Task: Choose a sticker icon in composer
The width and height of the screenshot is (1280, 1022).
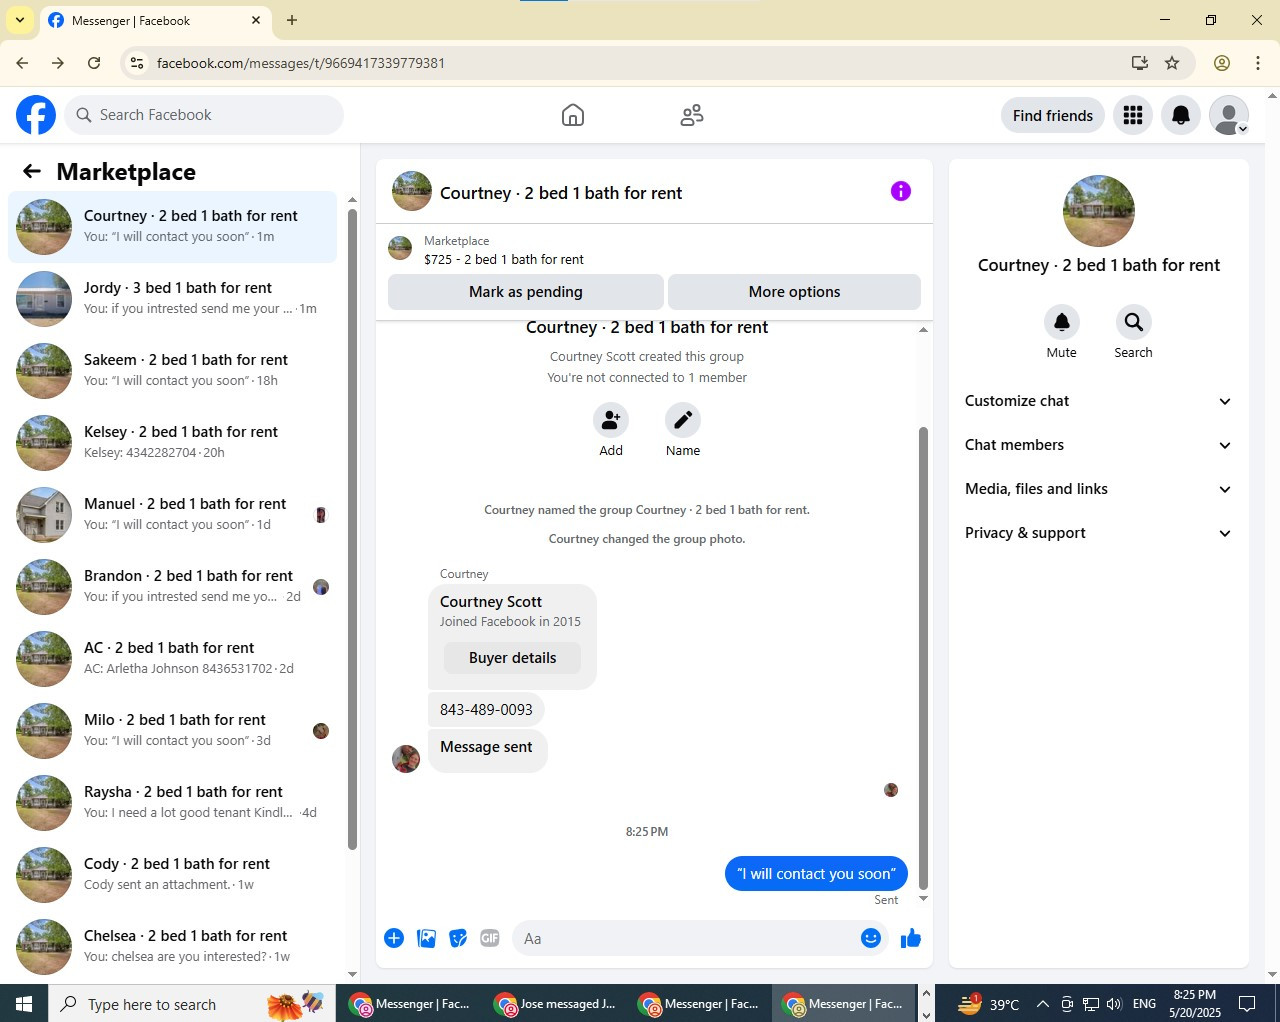Action: [458, 938]
